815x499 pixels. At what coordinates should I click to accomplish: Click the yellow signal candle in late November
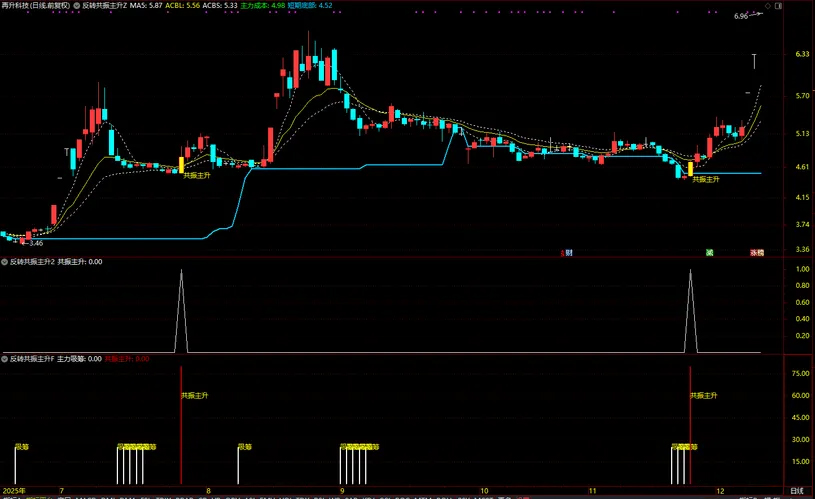point(690,168)
